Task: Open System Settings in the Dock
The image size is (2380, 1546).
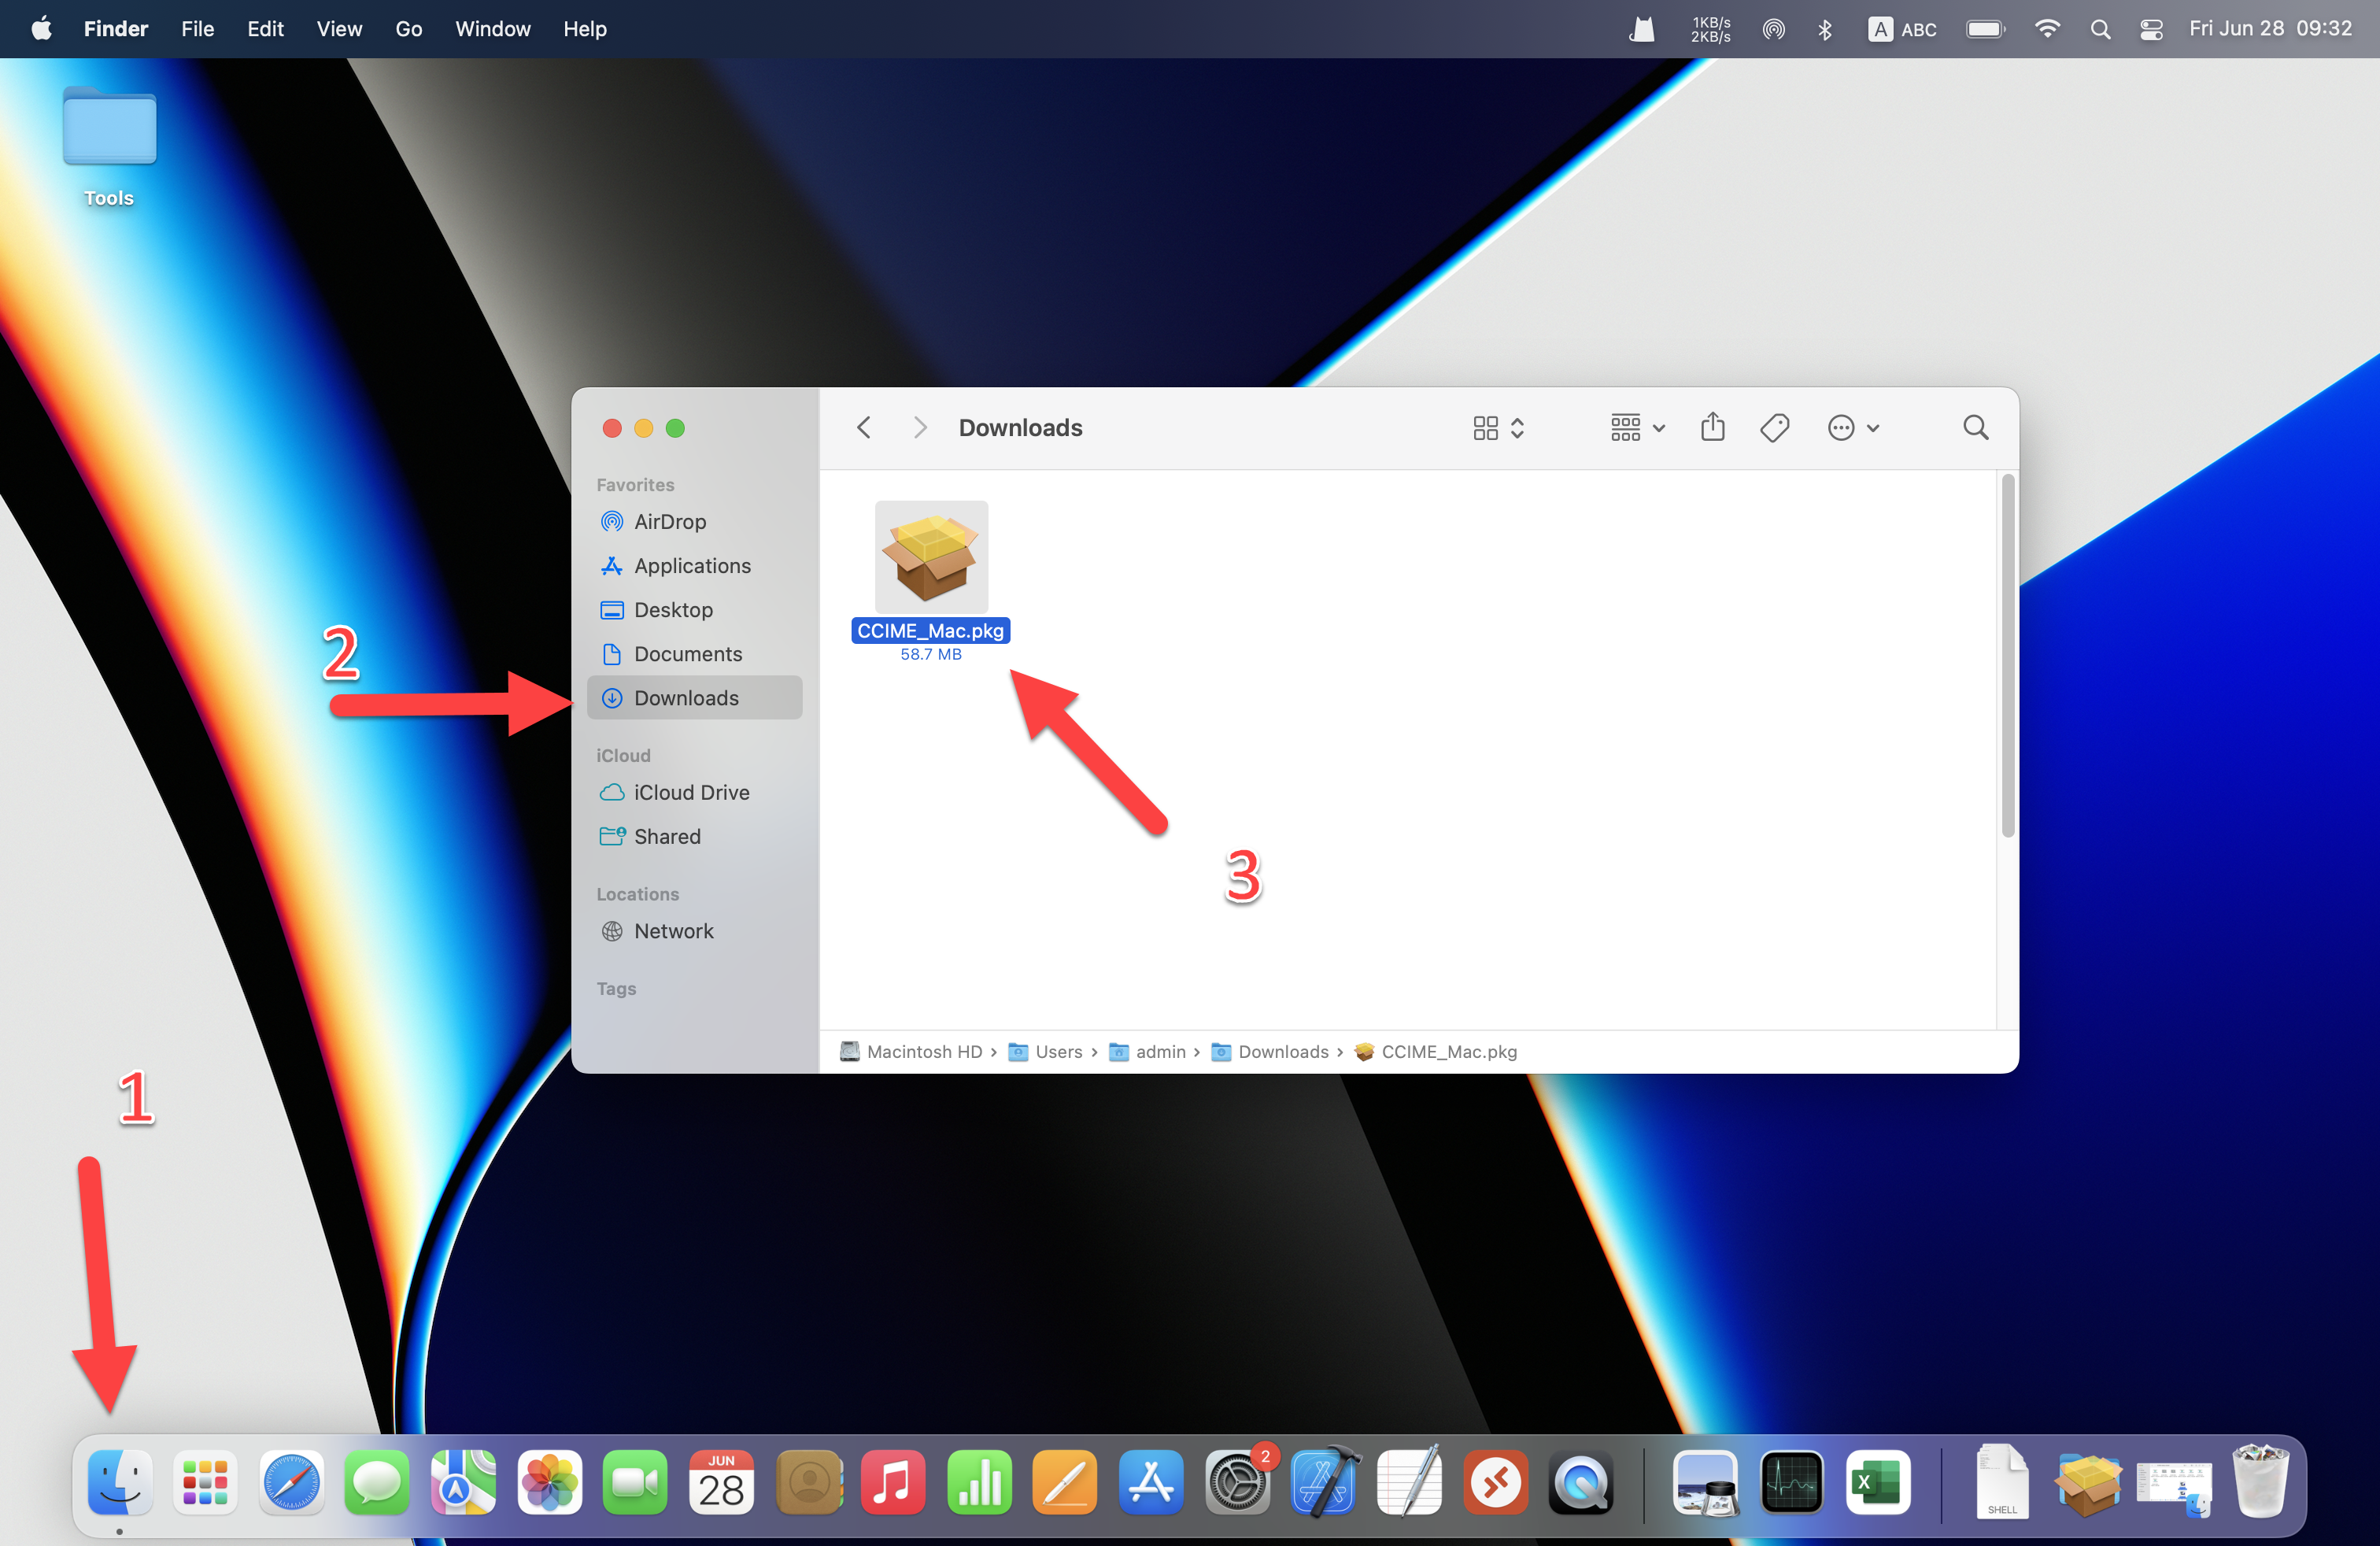Action: 1237,1482
